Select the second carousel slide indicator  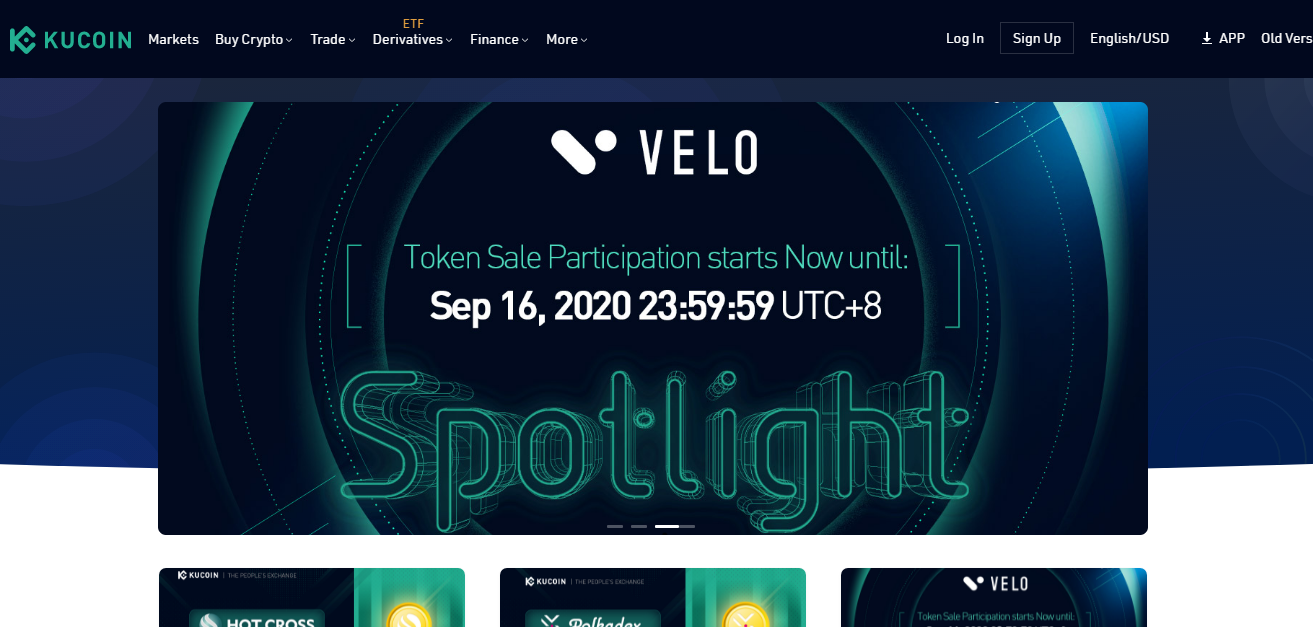[x=639, y=526]
